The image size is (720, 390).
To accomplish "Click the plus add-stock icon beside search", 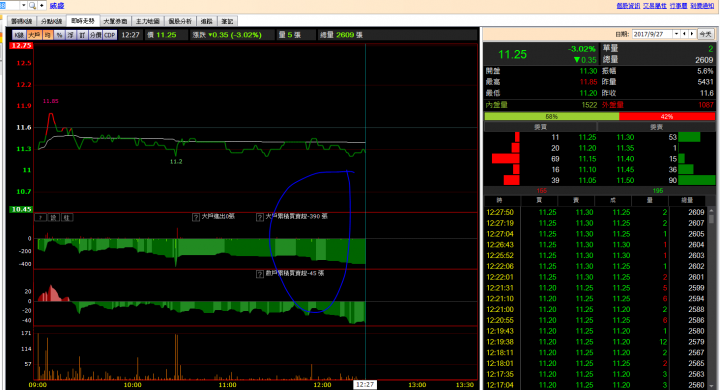I will coord(42,6).
